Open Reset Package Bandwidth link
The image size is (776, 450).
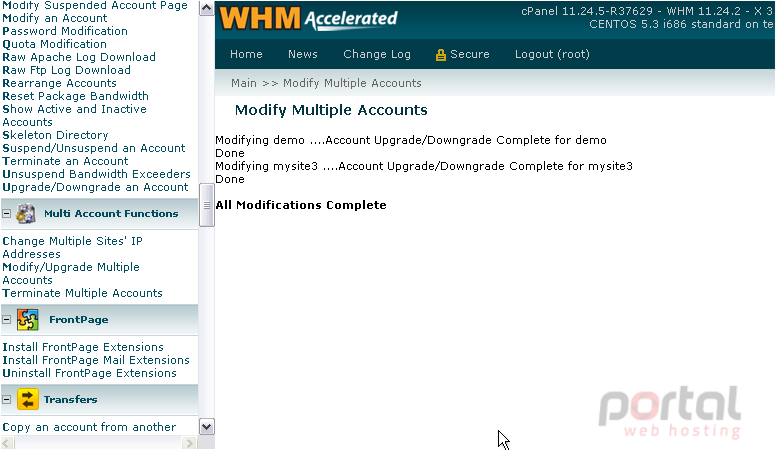[x=76, y=96]
